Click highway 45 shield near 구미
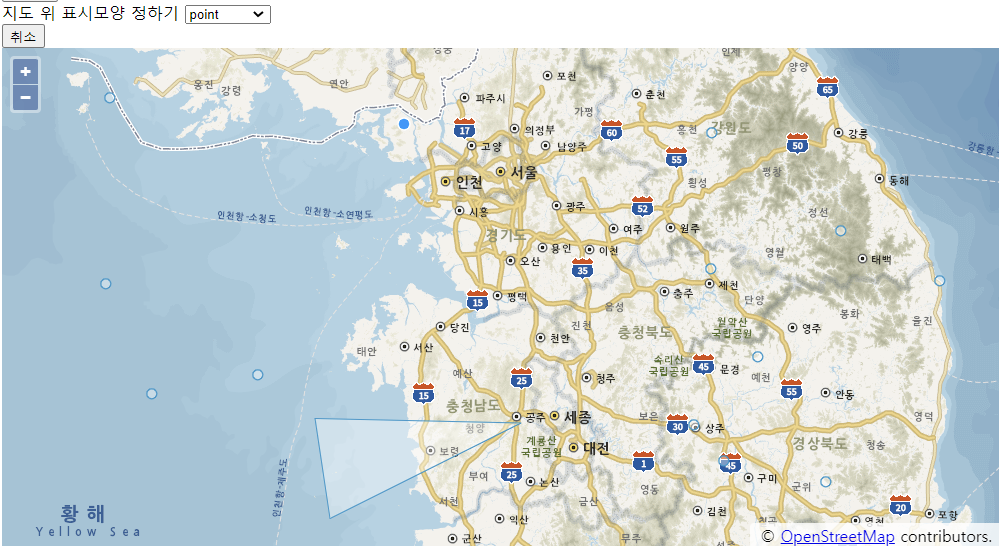999x546 pixels. click(730, 463)
